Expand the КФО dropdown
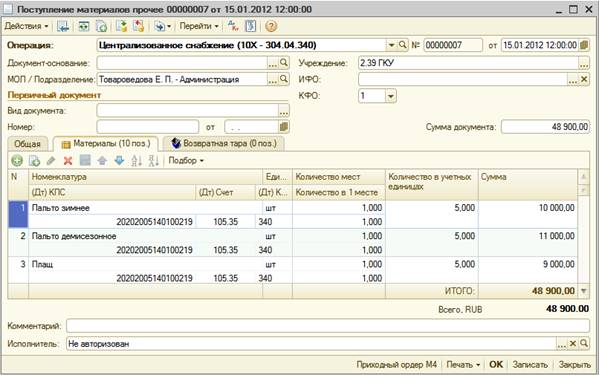This screenshot has width=599, height=375. (x=390, y=96)
